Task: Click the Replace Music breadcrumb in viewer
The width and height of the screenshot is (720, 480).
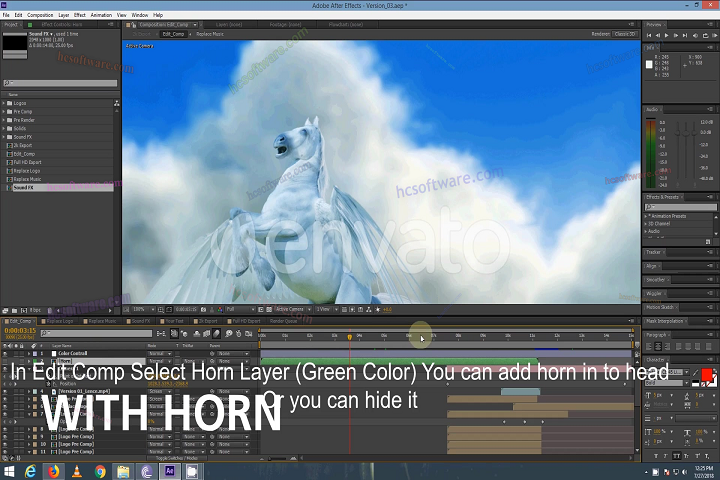Action: click(x=210, y=34)
